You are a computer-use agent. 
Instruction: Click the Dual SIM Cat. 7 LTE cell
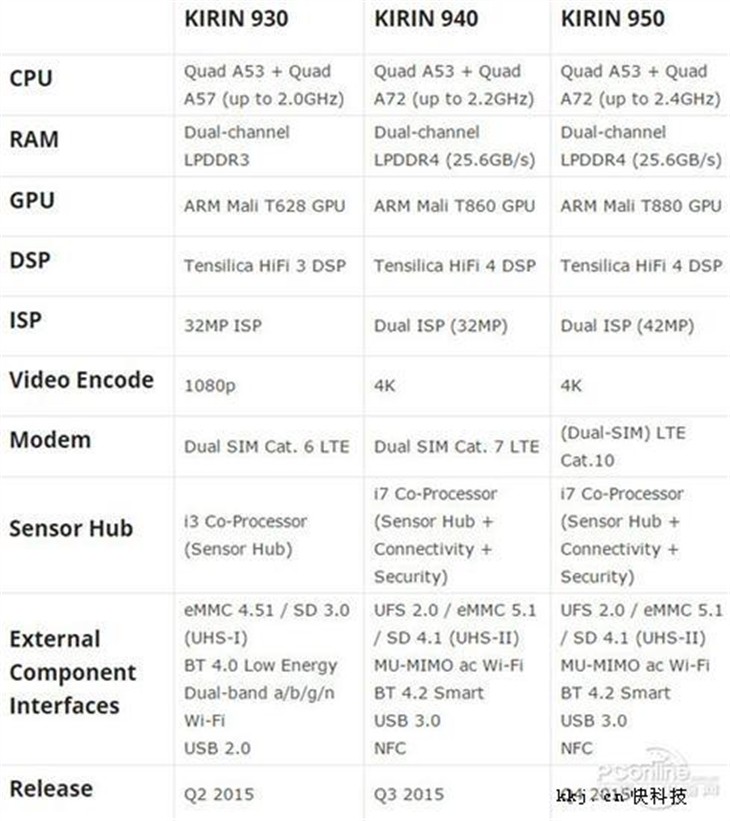pyautogui.click(x=456, y=447)
